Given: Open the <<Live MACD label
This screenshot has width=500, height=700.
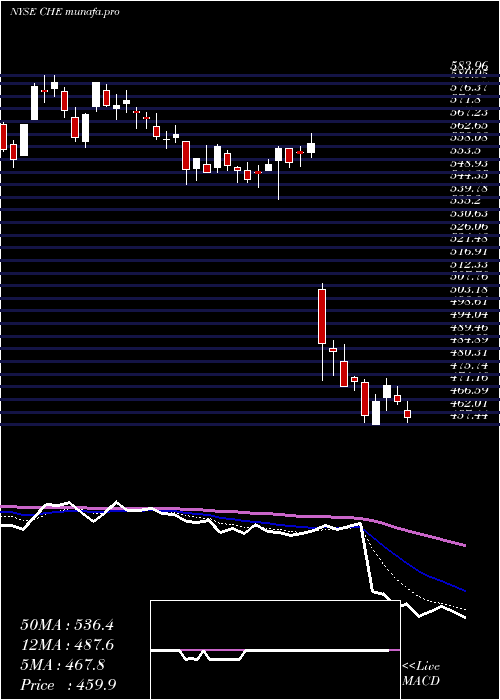Looking at the screenshot, I should (421, 674).
